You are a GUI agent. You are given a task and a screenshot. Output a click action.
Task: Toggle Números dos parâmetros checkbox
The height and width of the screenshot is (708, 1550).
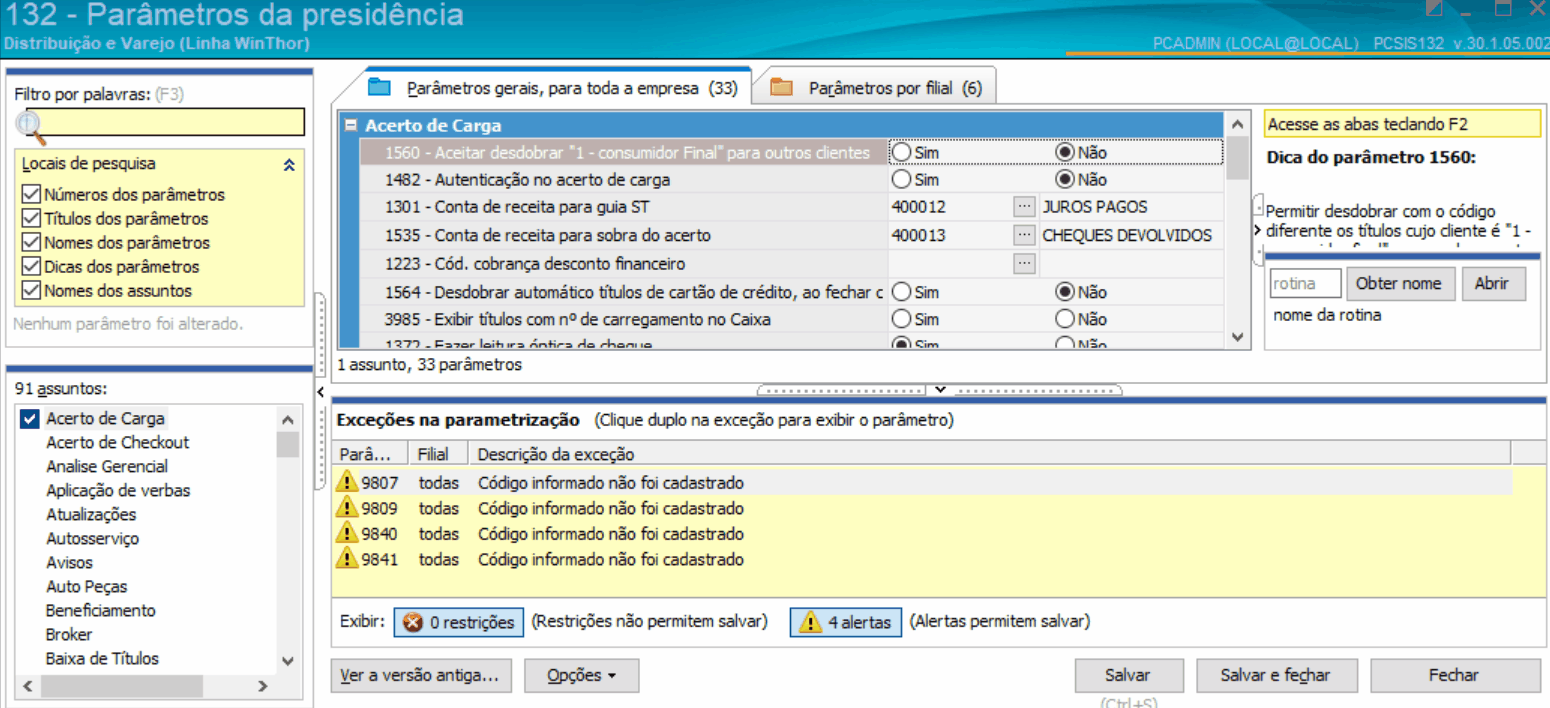(x=31, y=195)
